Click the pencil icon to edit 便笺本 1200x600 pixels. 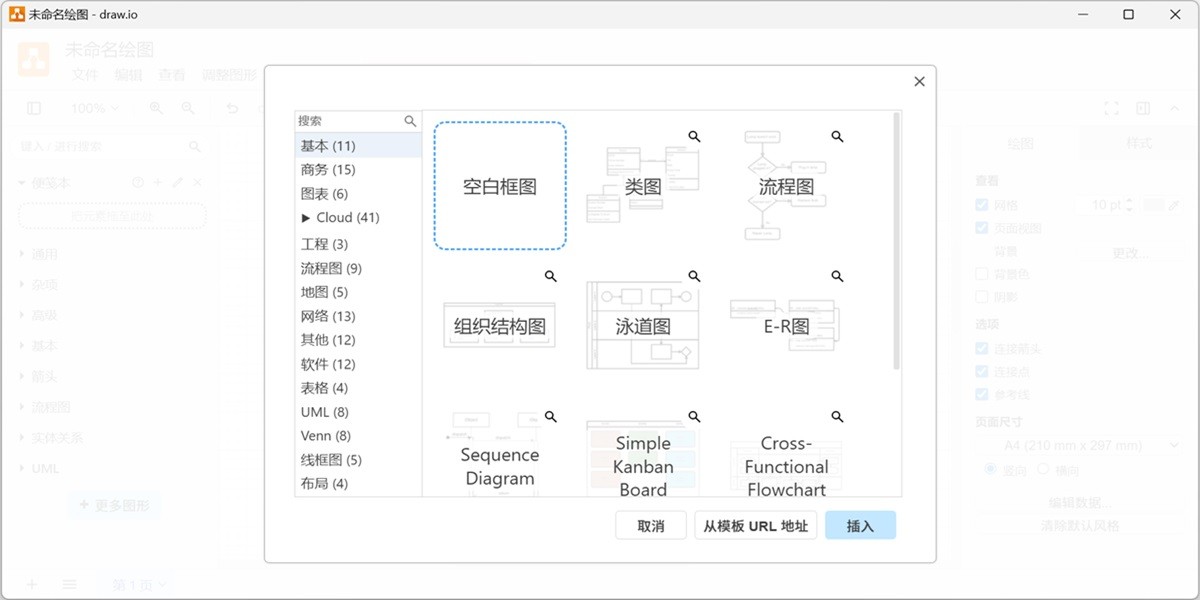178,182
